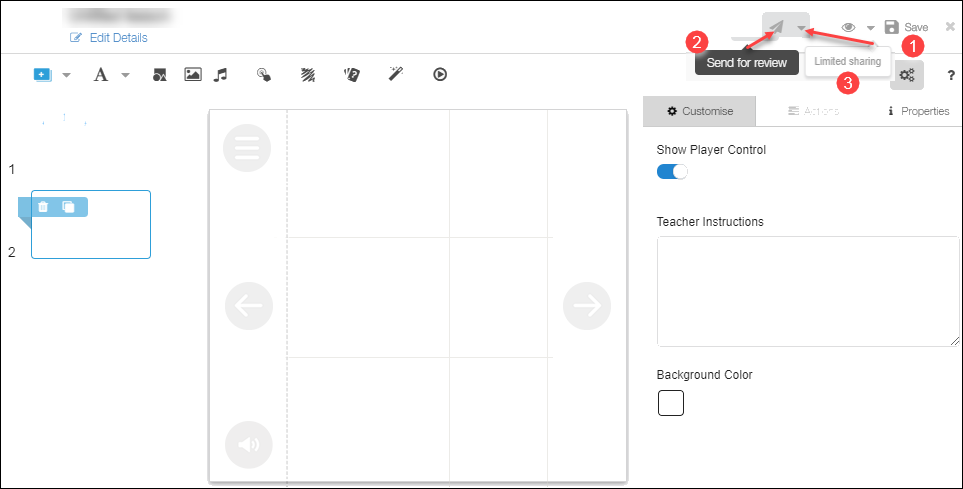
Task: Expand the text tool dropdown arrow
Action: (125, 75)
